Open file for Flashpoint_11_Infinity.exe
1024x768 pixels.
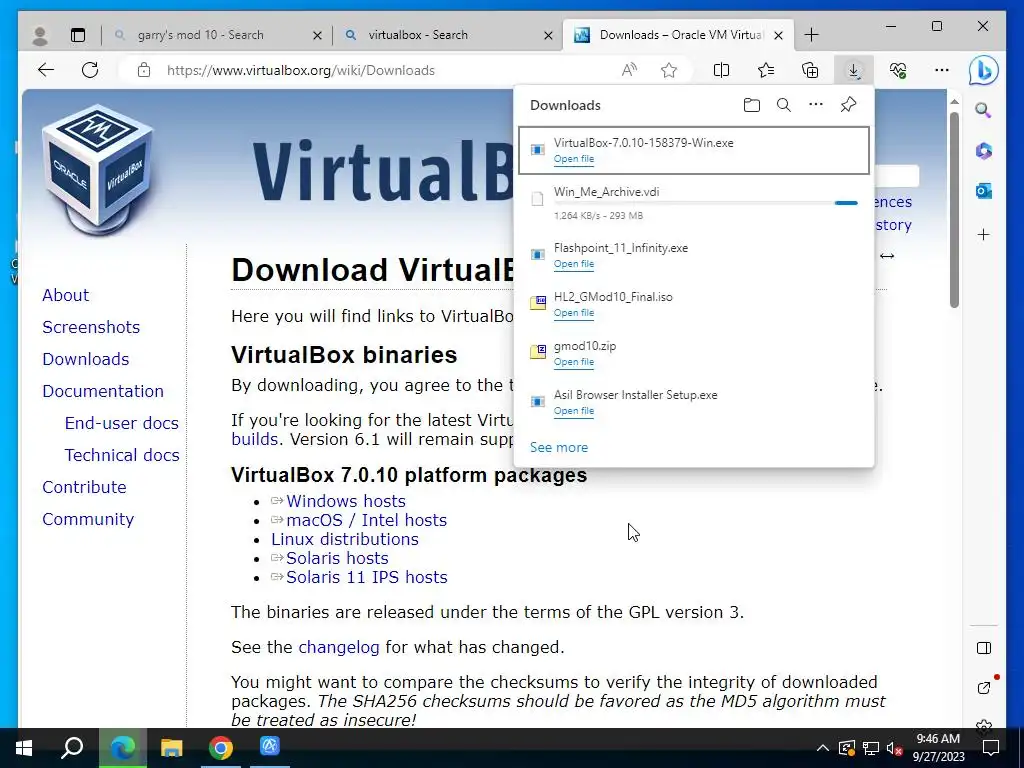pos(574,264)
